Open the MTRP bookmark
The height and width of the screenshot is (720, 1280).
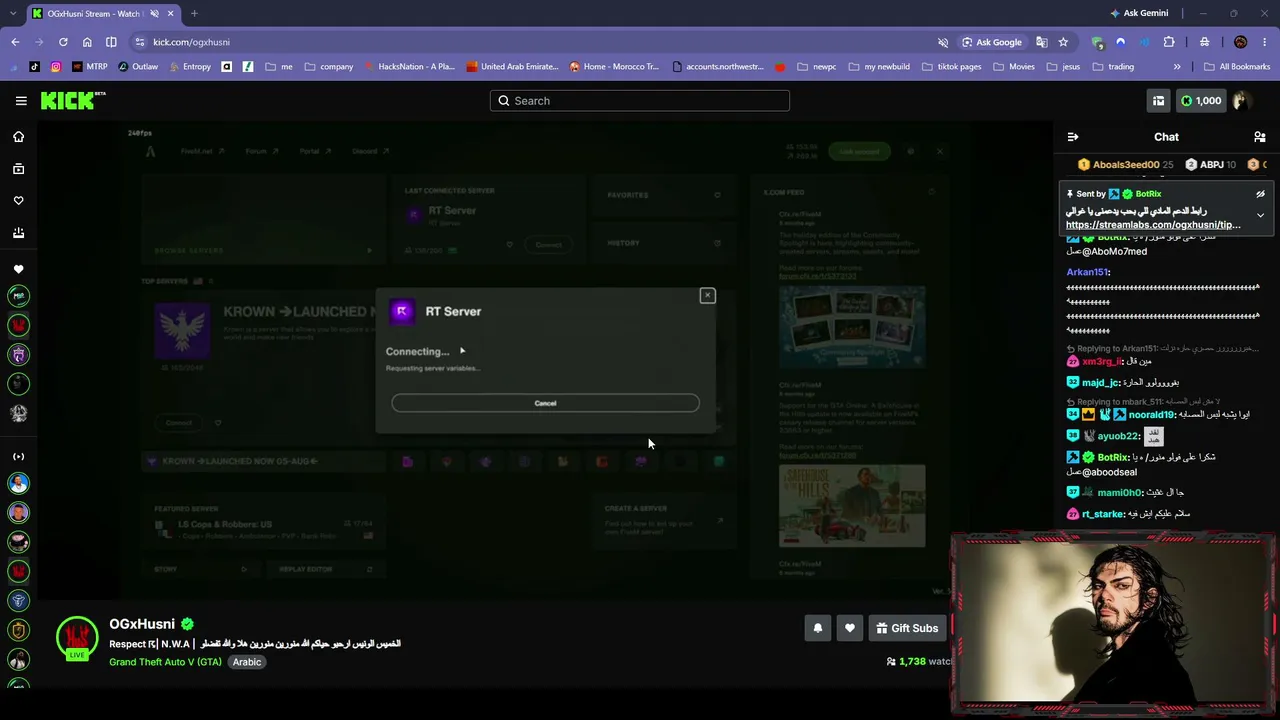[89, 67]
